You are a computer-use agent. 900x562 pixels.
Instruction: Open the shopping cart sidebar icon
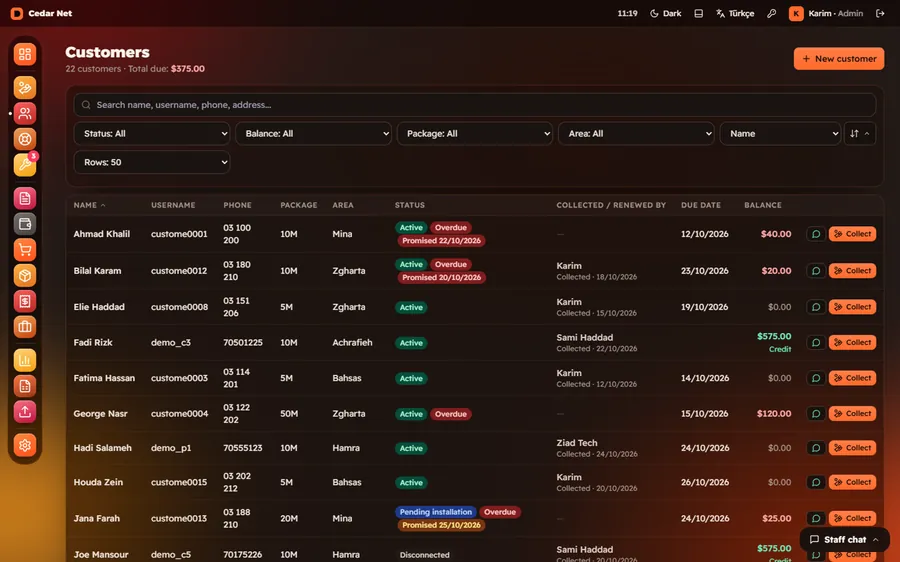25,250
